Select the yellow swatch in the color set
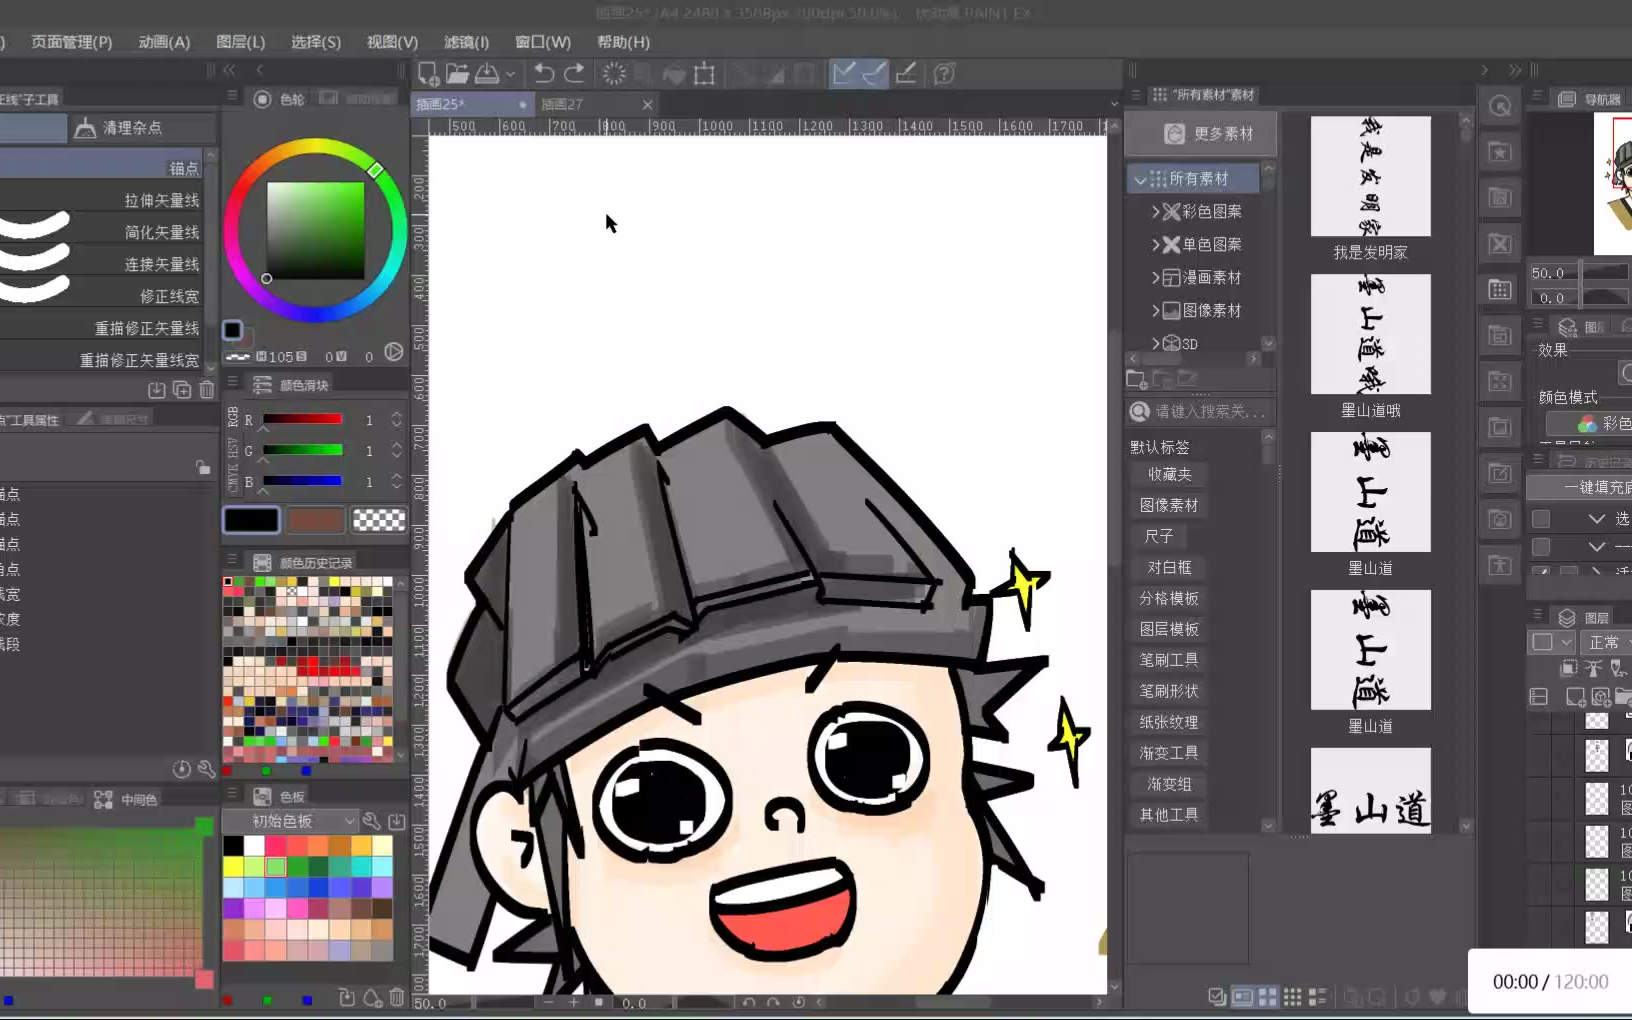 click(233, 866)
